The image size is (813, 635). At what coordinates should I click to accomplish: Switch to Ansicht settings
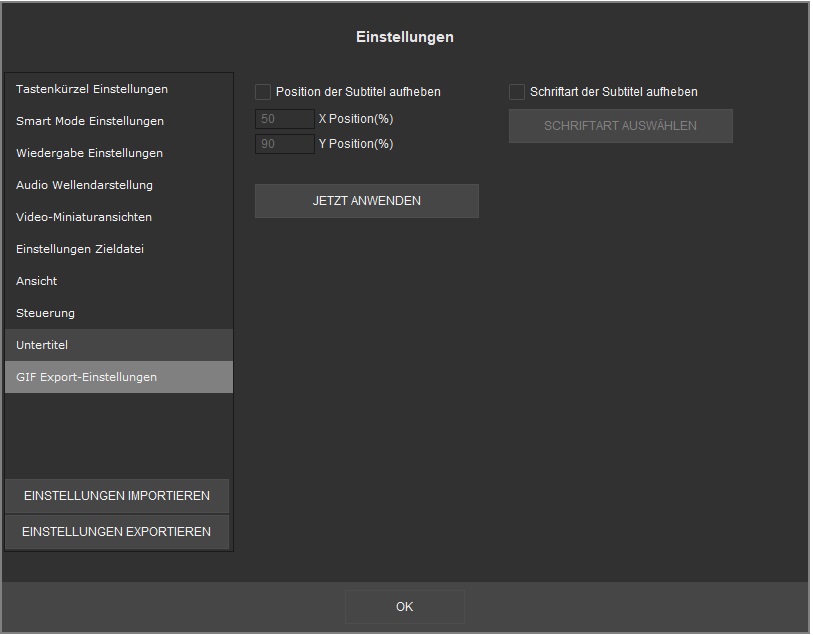click(x=37, y=281)
